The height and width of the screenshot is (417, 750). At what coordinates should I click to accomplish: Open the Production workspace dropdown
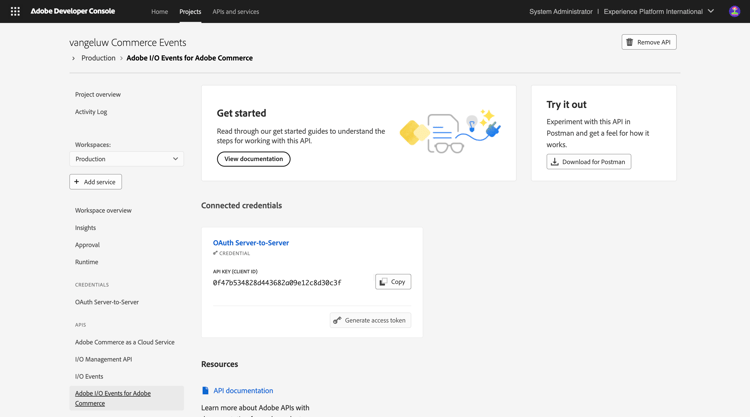coord(127,159)
